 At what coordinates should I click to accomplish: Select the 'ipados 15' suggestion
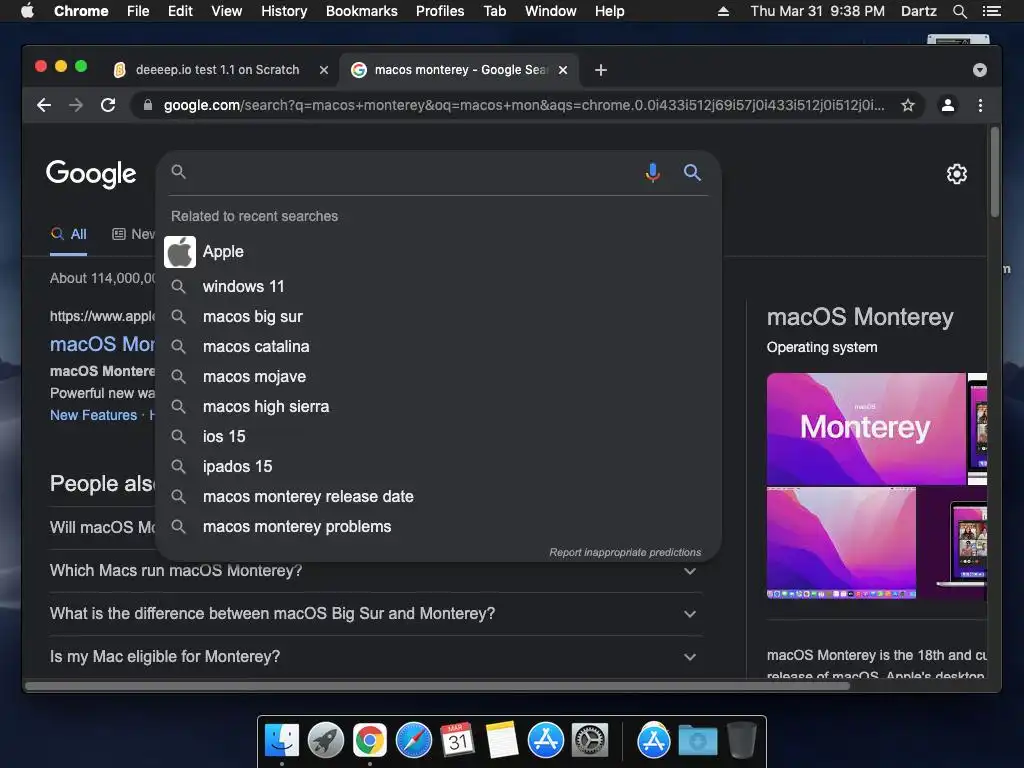click(x=438, y=467)
